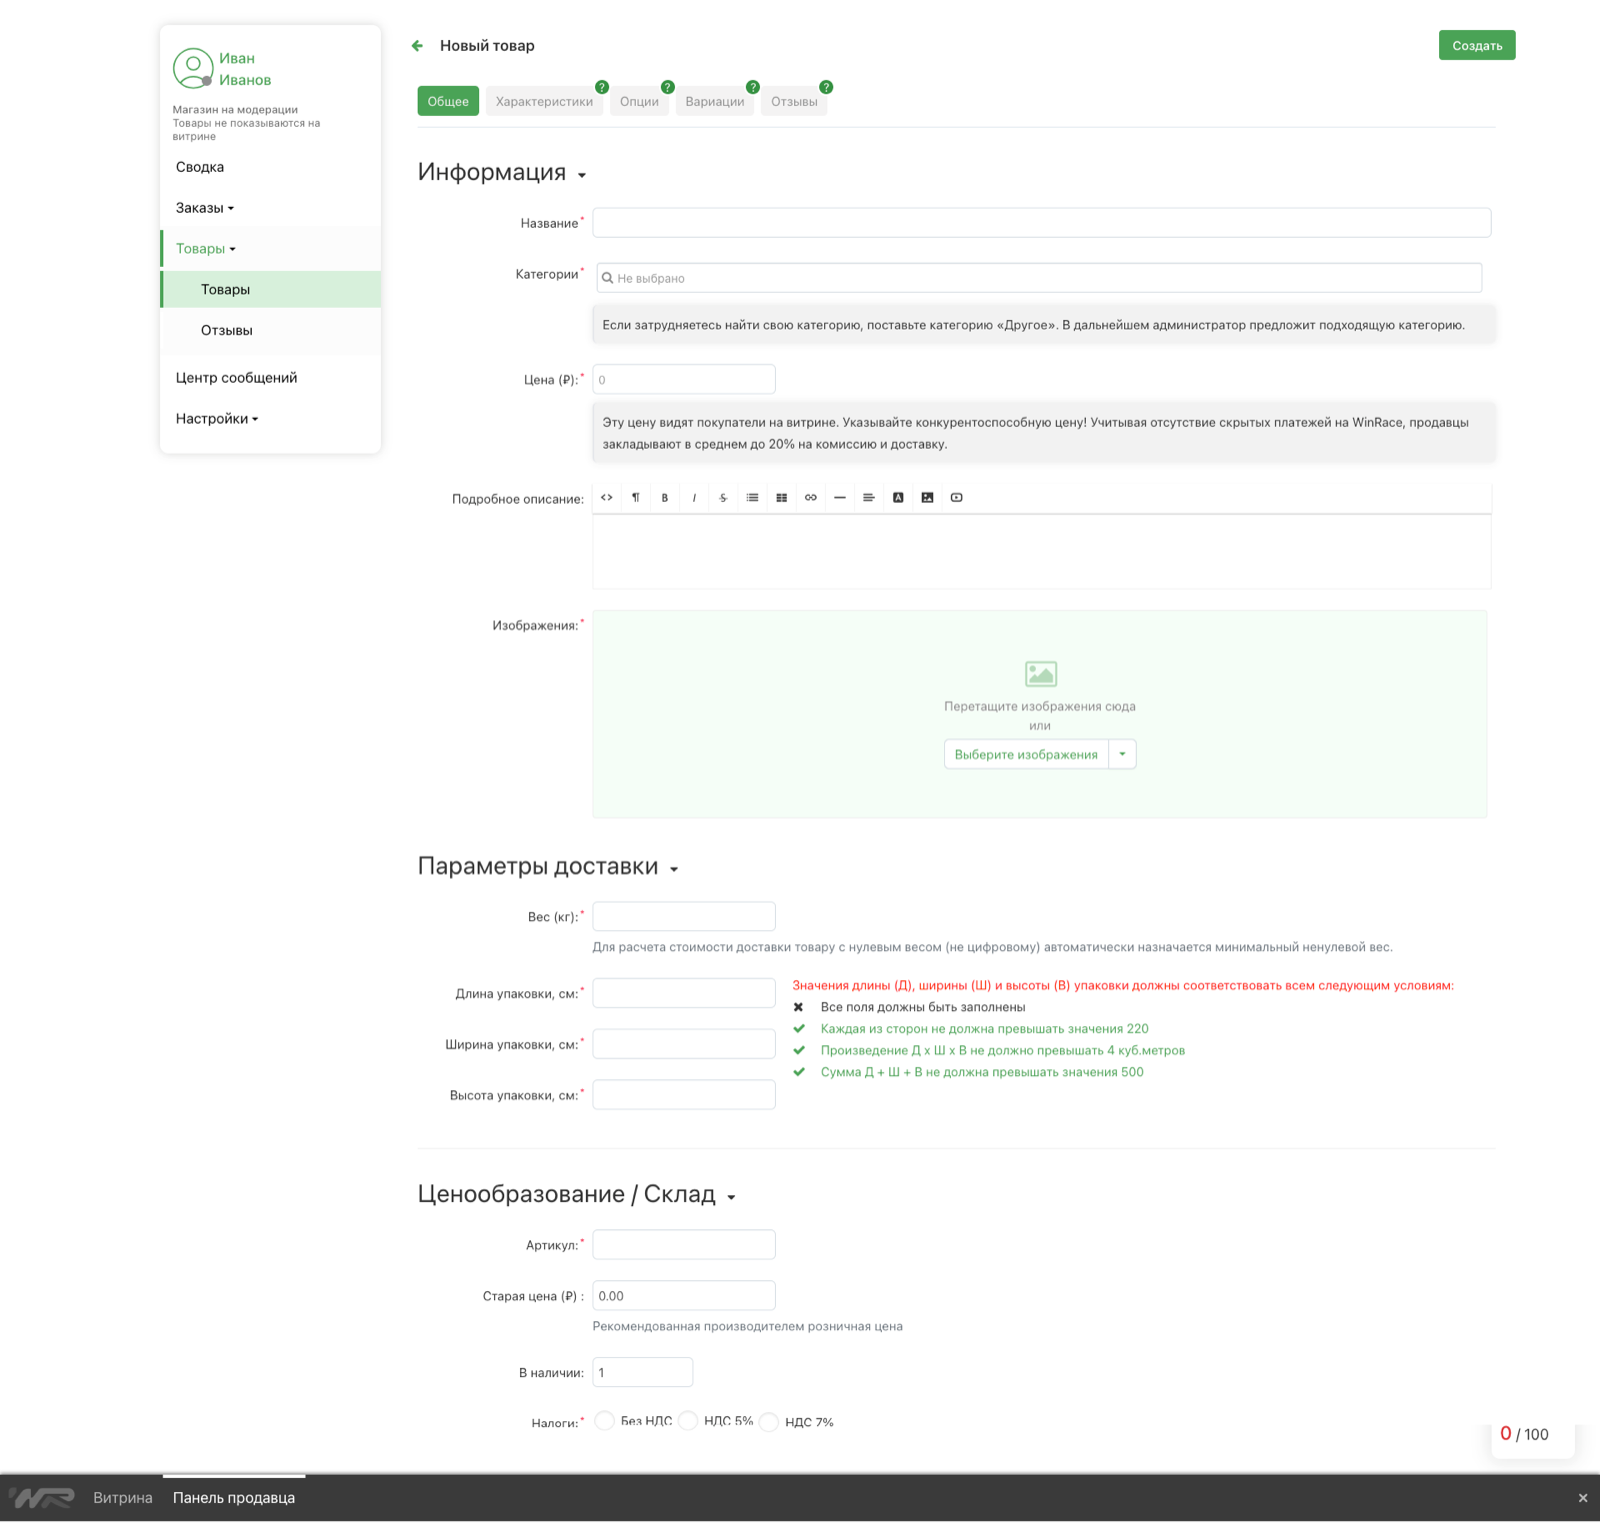Screen dimensions: 1600x1523
Task: Open the image source dropdown arrow
Action: tap(1123, 754)
